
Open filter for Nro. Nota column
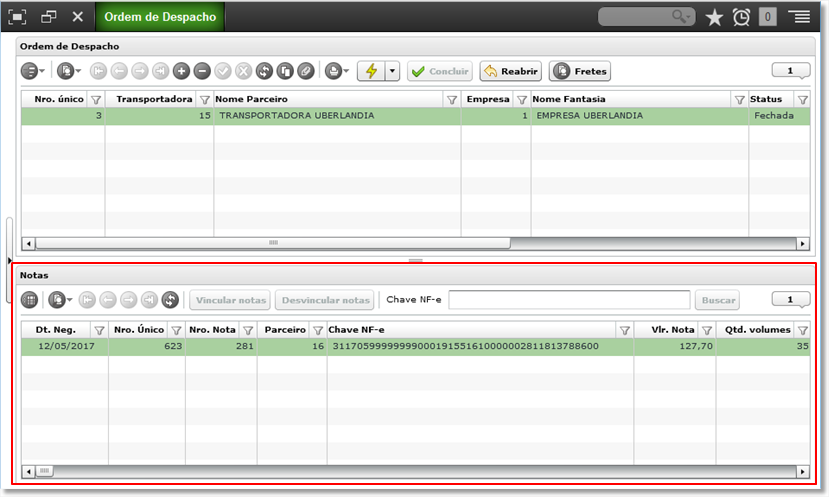(x=248, y=330)
